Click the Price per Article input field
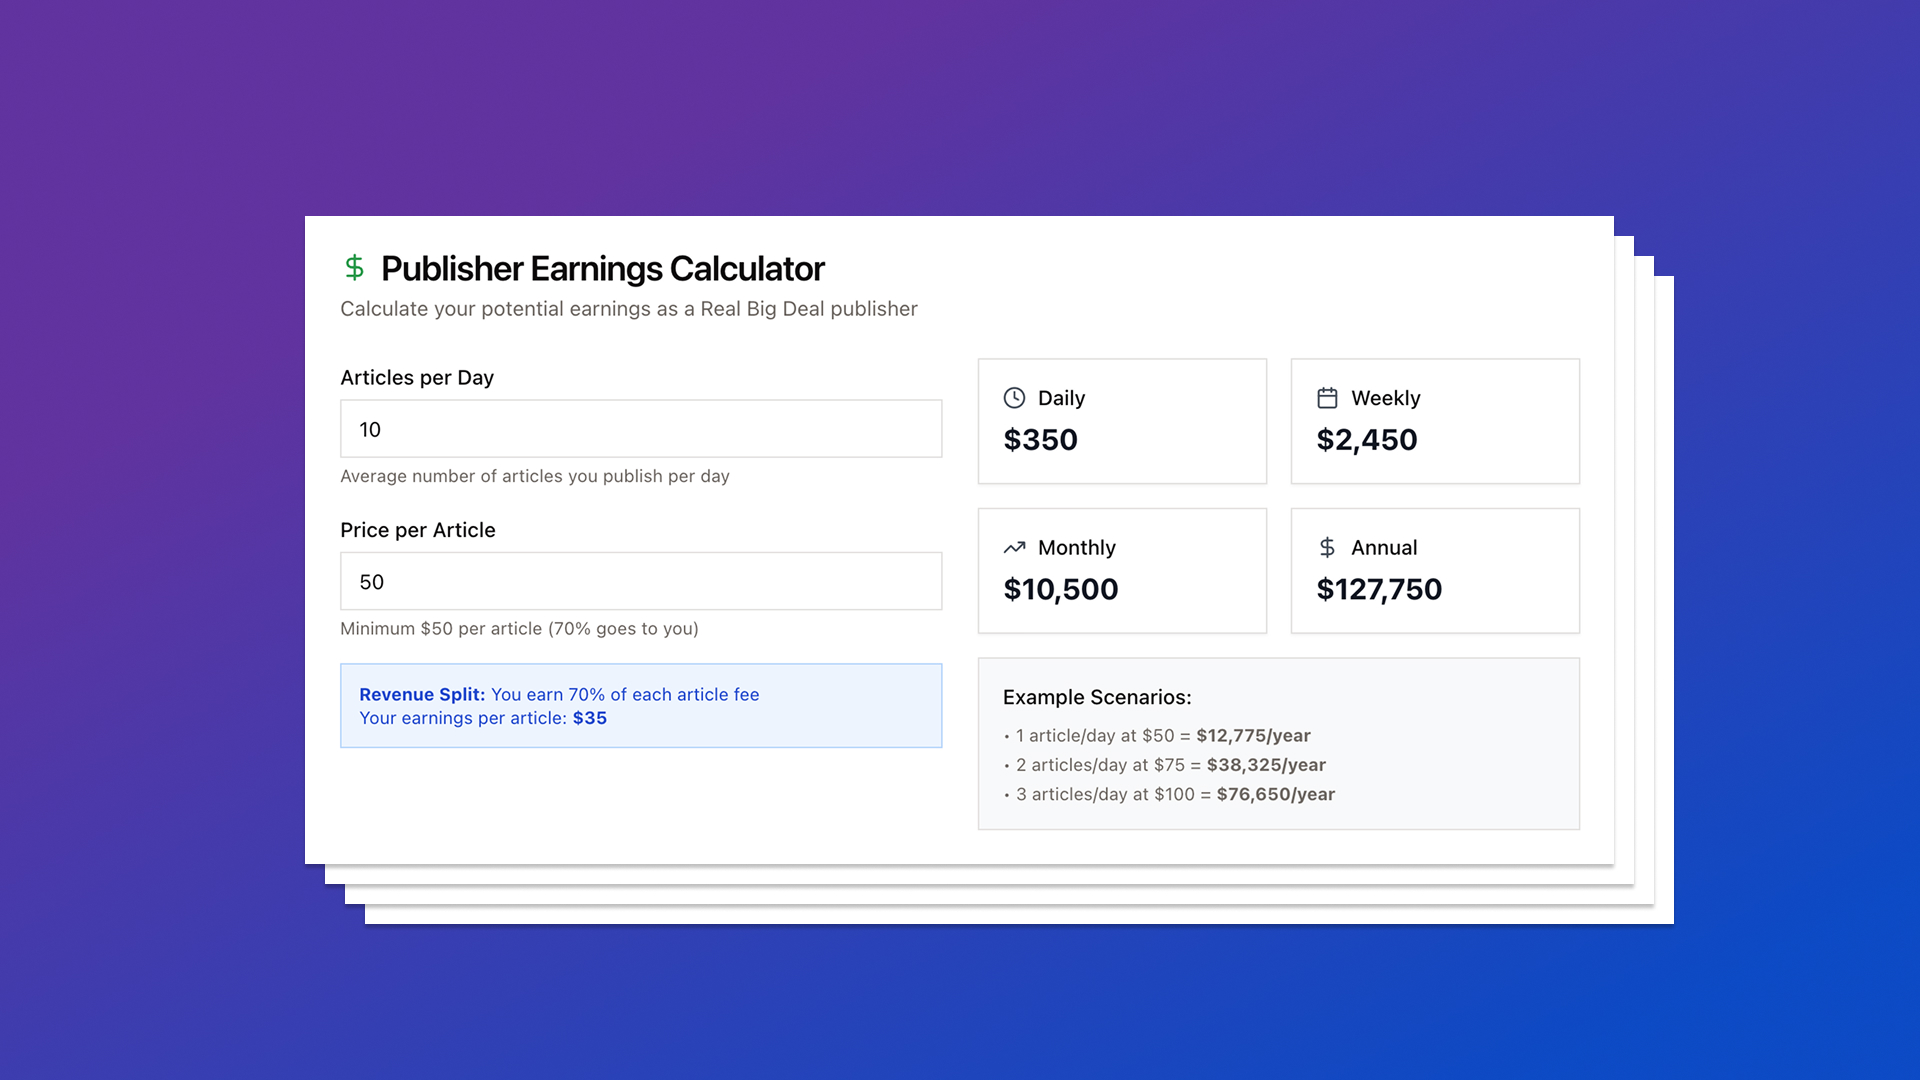The image size is (1920, 1080). [x=640, y=580]
